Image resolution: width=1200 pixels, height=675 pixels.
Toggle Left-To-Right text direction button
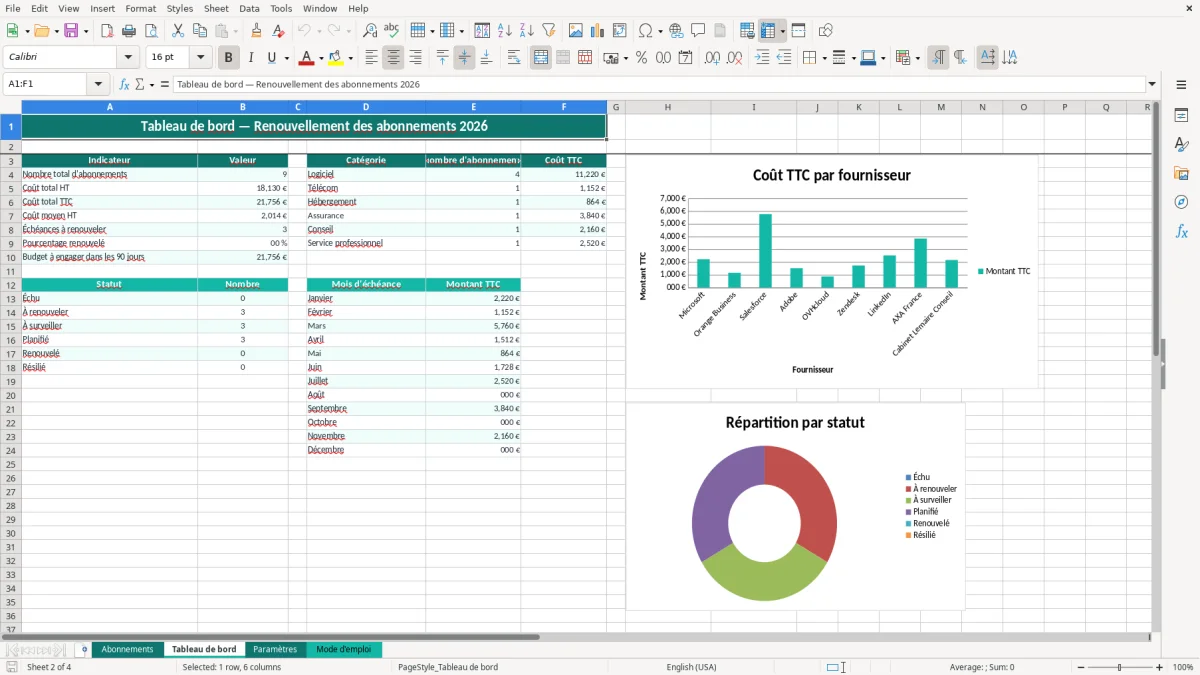coord(937,58)
